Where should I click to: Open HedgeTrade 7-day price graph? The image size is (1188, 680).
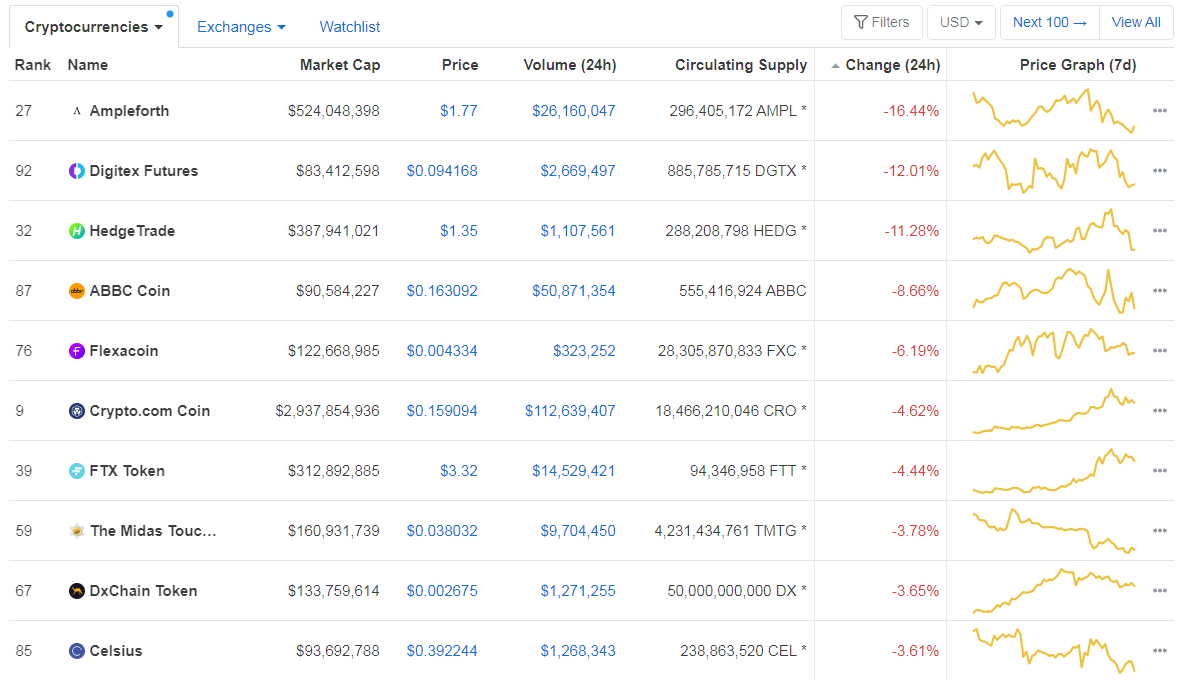point(1054,230)
